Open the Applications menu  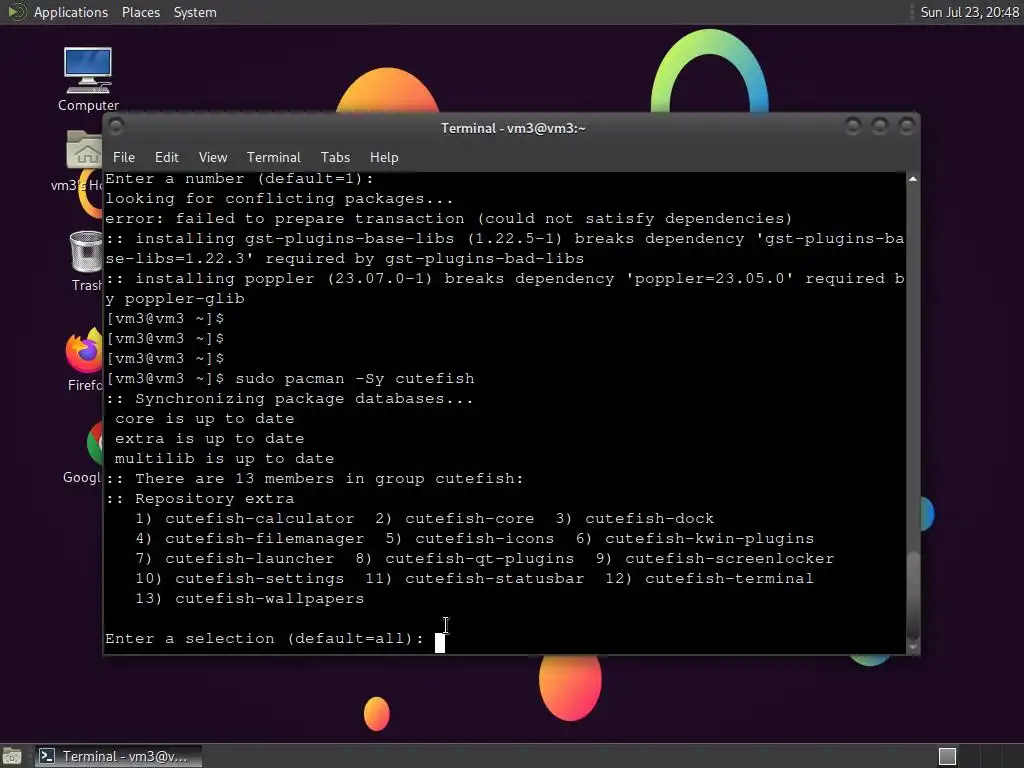point(71,12)
